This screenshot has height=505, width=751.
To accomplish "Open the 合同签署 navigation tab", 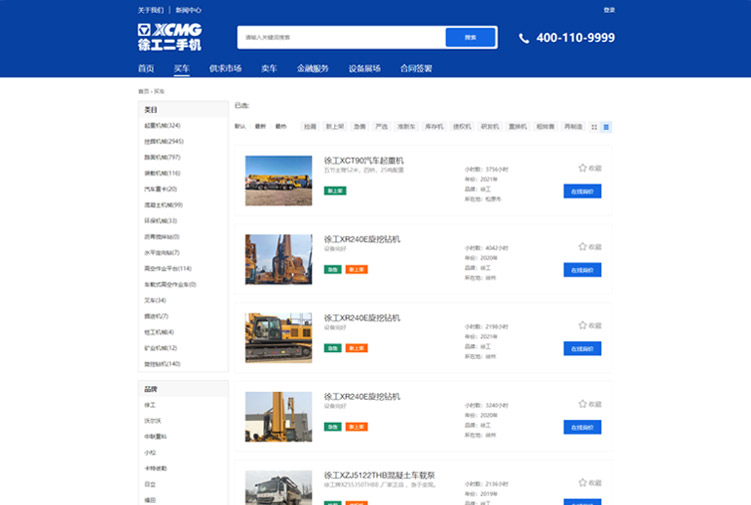I will 416,69.
